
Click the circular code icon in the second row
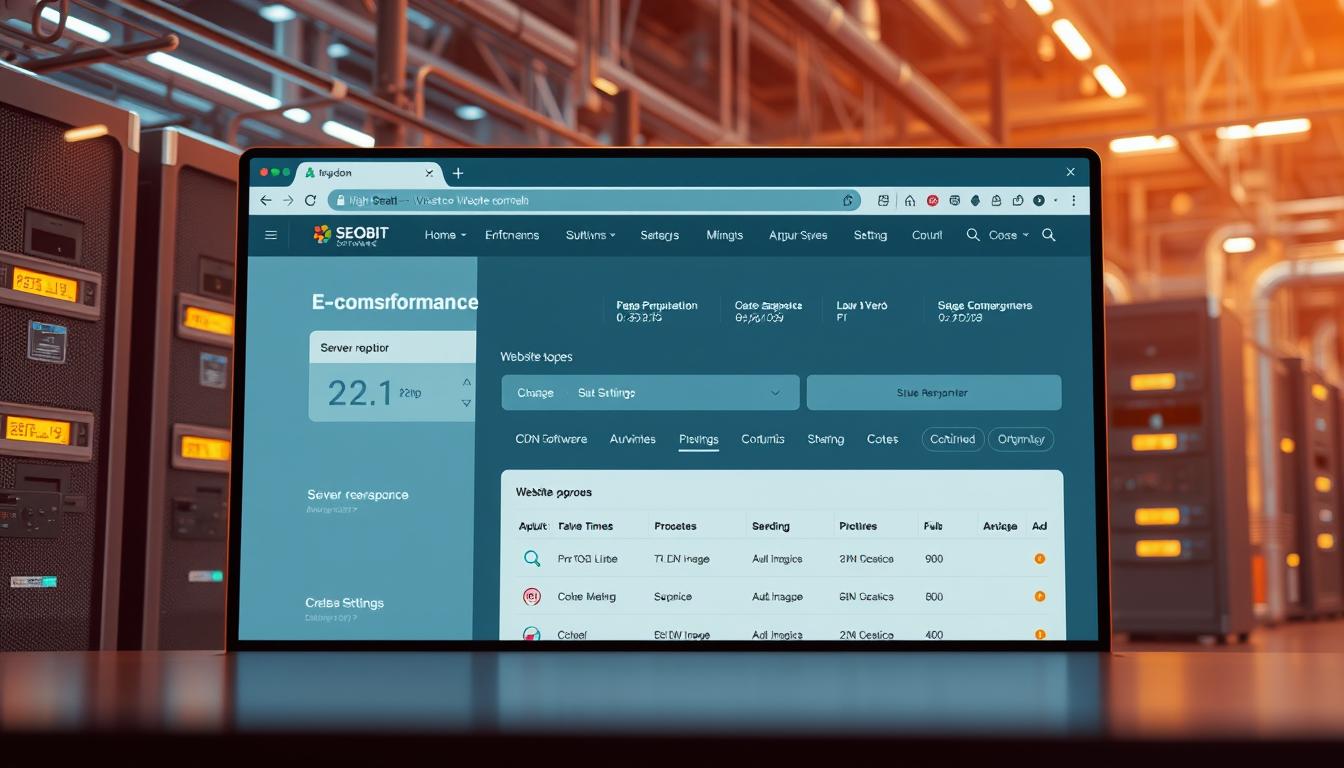531,596
